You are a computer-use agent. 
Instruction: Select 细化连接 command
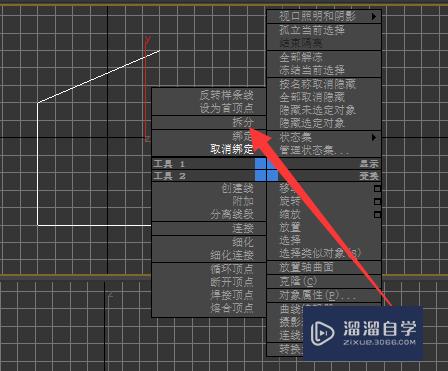[x=232, y=256]
